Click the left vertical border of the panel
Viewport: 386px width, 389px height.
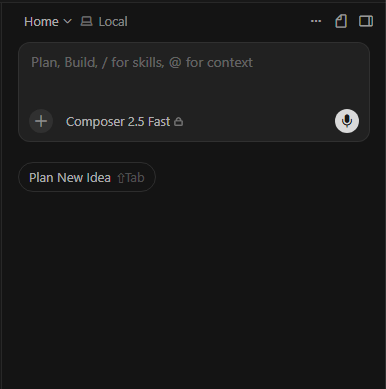[x=2, y=194]
